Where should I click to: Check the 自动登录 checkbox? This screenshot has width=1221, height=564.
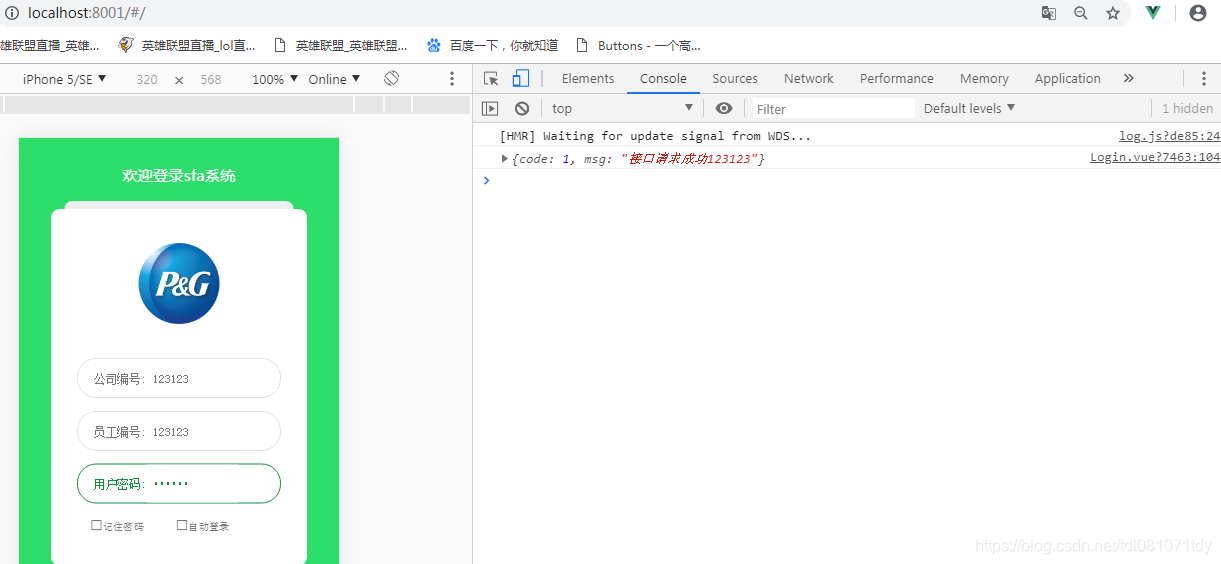coord(182,525)
